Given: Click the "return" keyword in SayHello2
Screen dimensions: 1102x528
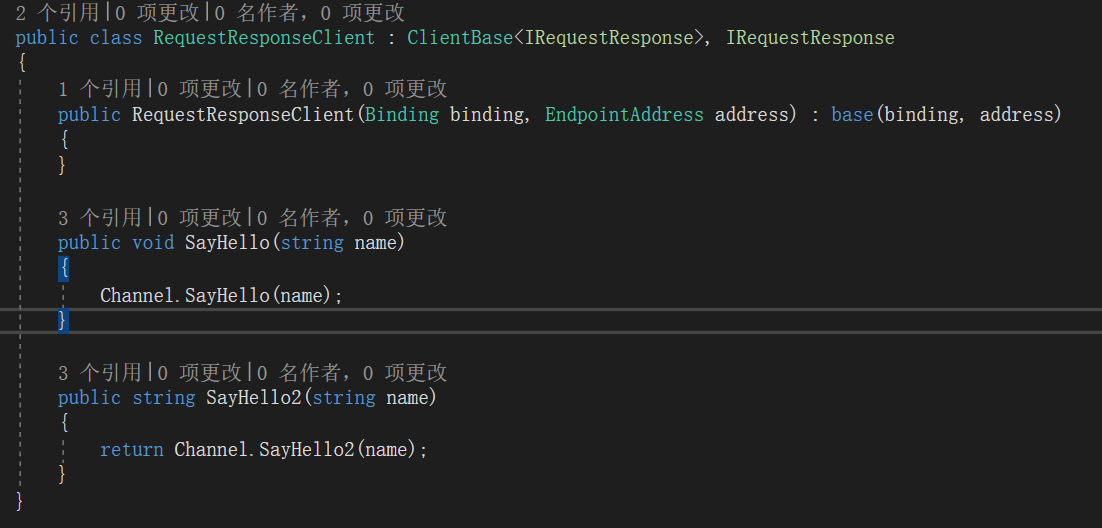Looking at the screenshot, I should [131, 450].
